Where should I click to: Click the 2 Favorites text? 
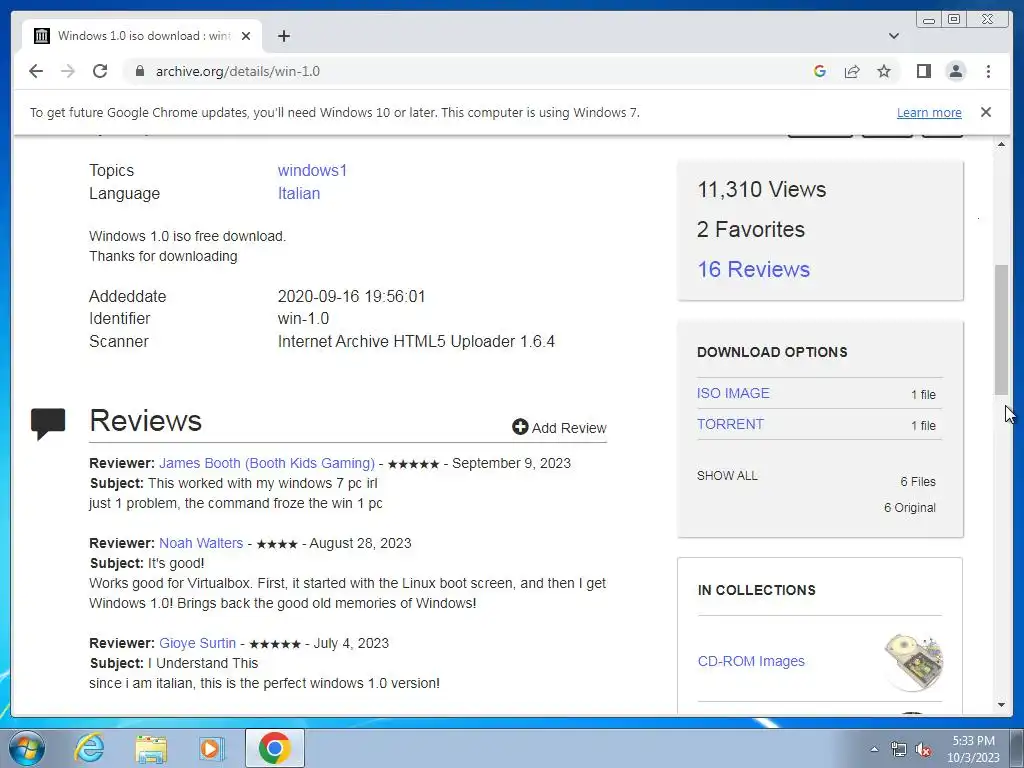coord(751,229)
